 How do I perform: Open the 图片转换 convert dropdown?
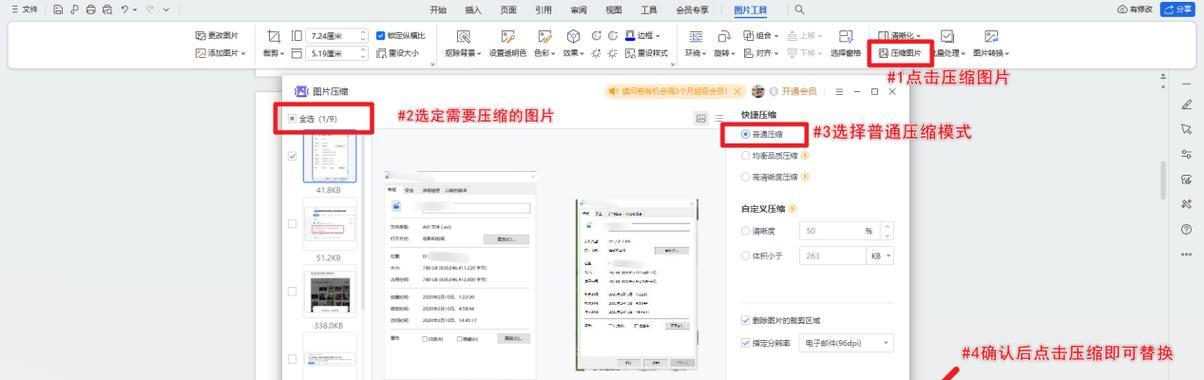point(991,53)
